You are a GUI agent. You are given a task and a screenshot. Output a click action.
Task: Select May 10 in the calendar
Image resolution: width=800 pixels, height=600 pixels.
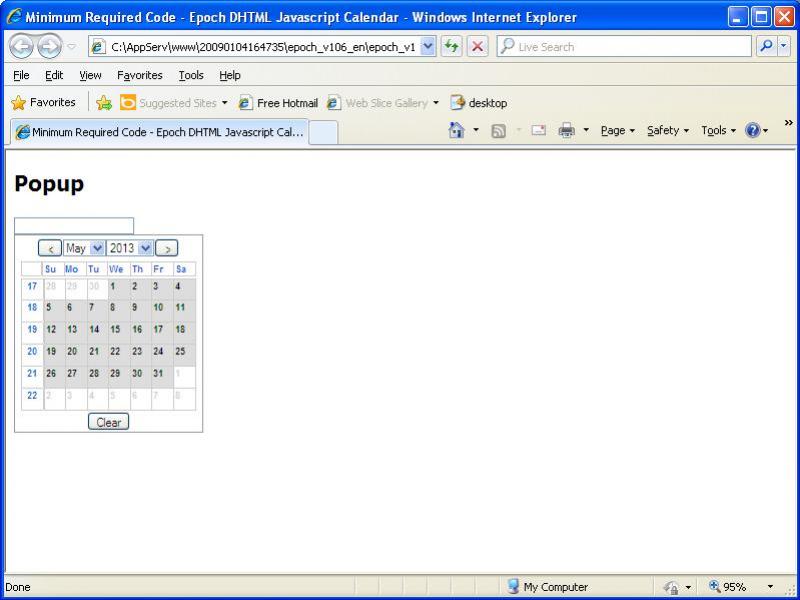(162, 311)
